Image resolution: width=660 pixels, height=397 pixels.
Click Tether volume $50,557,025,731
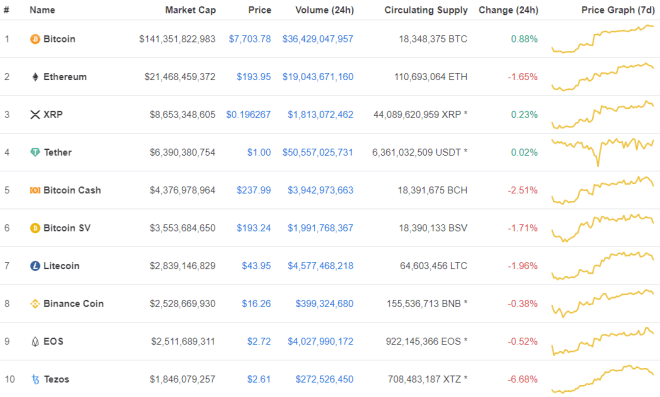[x=318, y=152]
